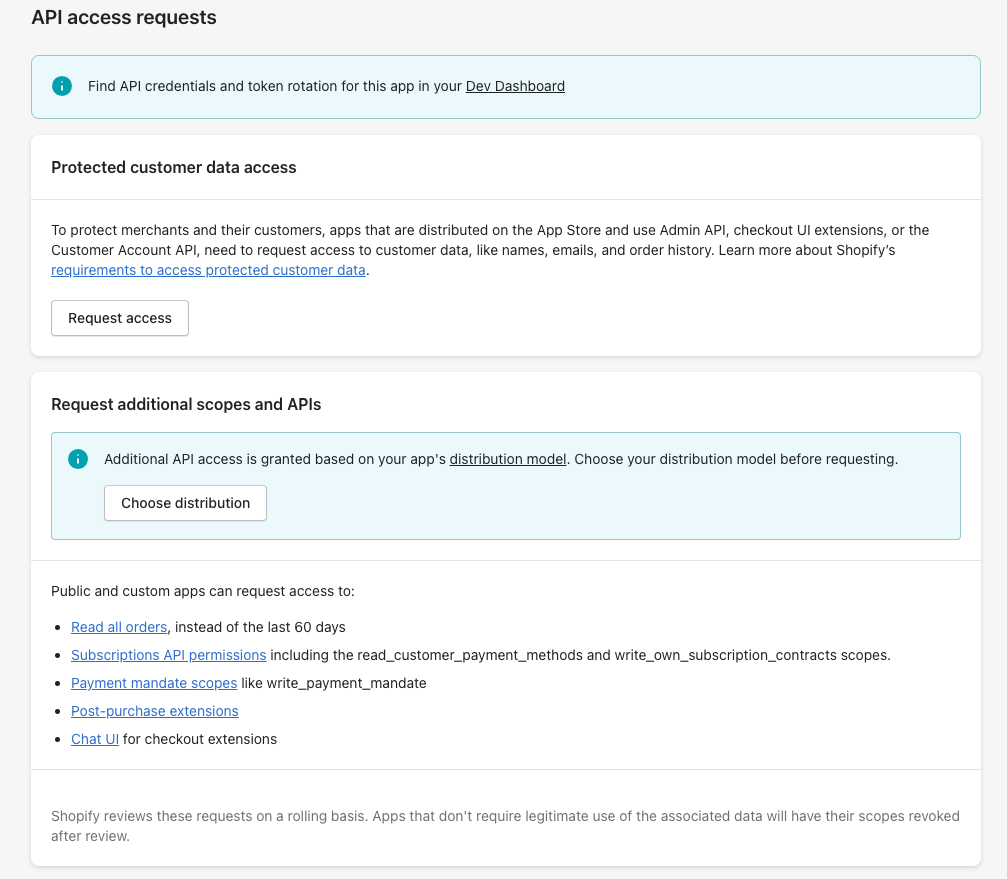Click the info icon in distribution model notice

pyautogui.click(x=78, y=459)
